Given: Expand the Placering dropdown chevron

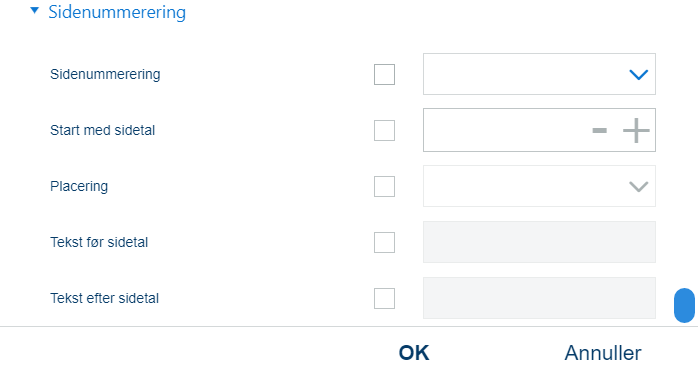Looking at the screenshot, I should (x=638, y=186).
